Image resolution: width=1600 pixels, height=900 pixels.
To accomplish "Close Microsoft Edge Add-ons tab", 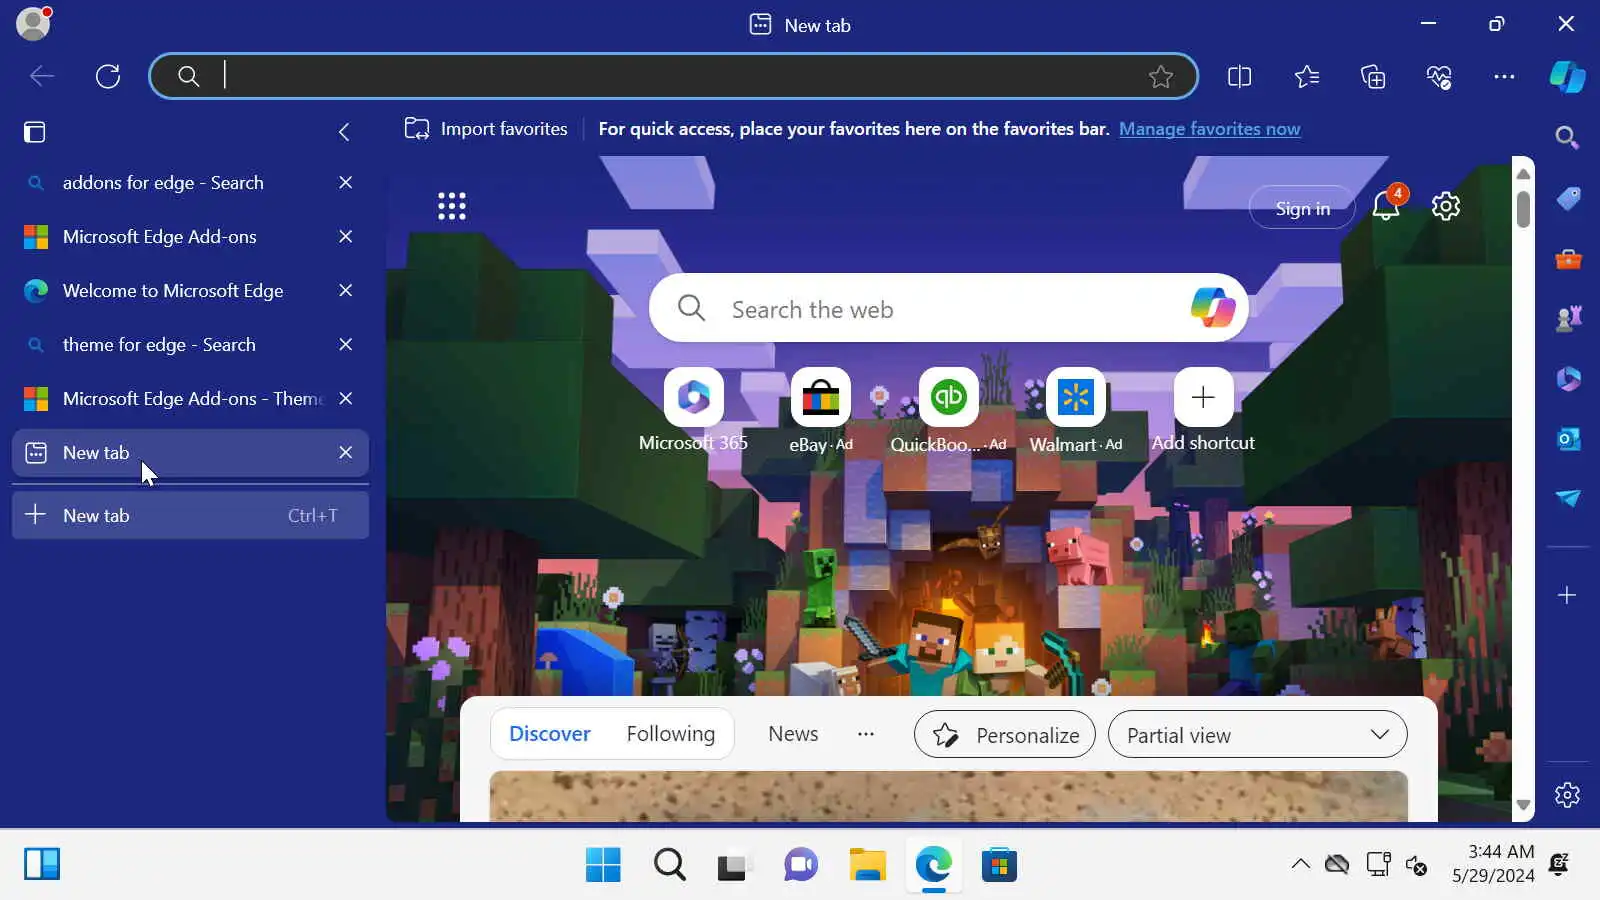I will point(345,237).
